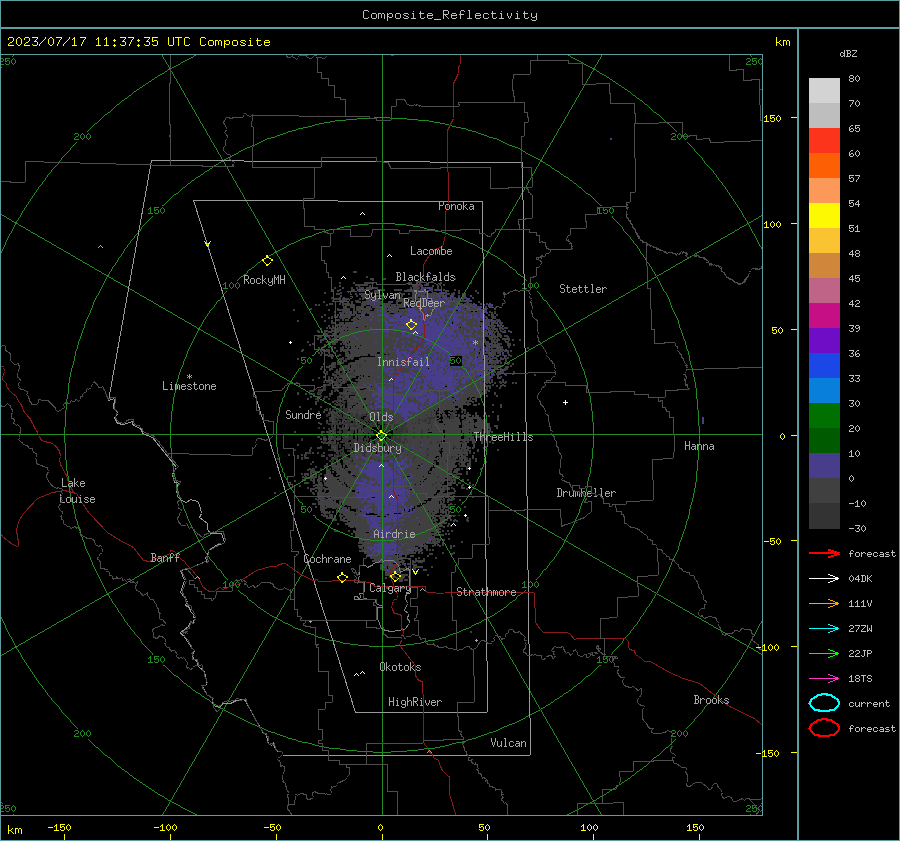900x841 pixels.
Task: Select the red forecast ellipse legend icon
Action: click(x=824, y=728)
